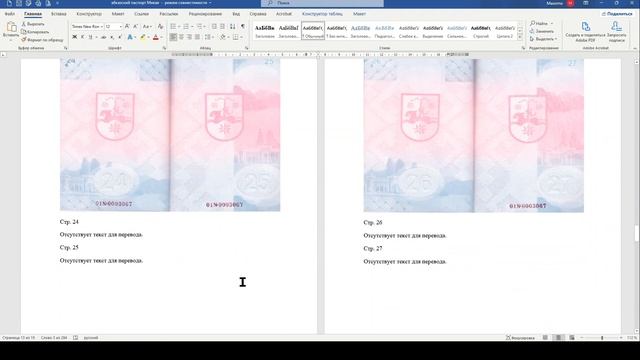
Task: Click Выделить in the editing group
Action: (543, 39)
